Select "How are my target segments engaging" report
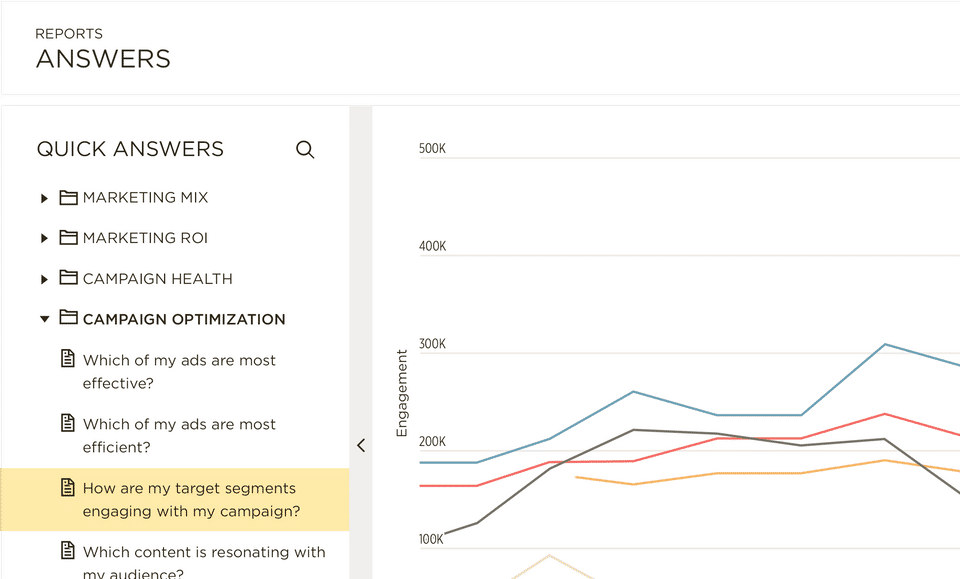The height and width of the screenshot is (579, 960). click(189, 499)
